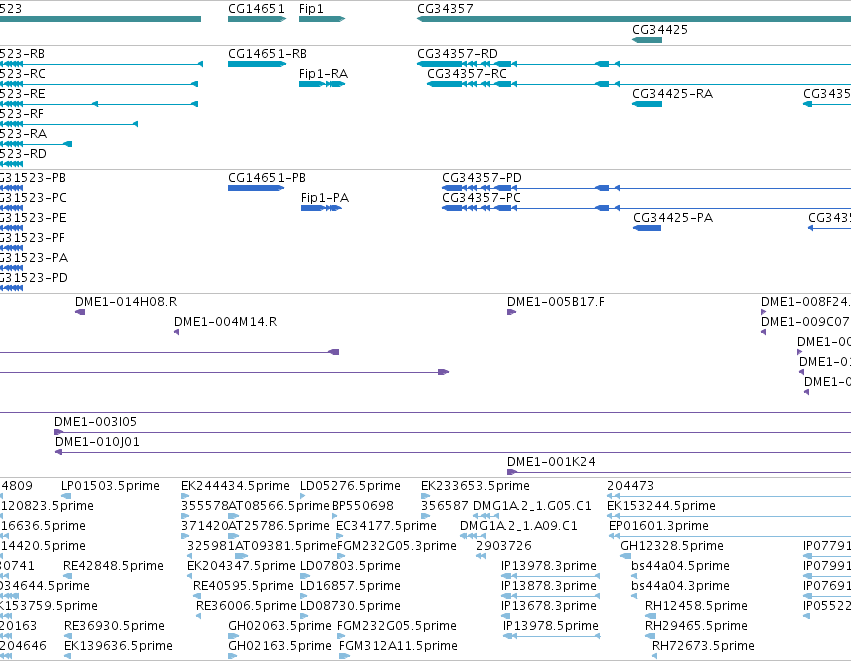The width and height of the screenshot is (851, 661).
Task: Select EST RE36930.5prime
Action: tap(114, 627)
